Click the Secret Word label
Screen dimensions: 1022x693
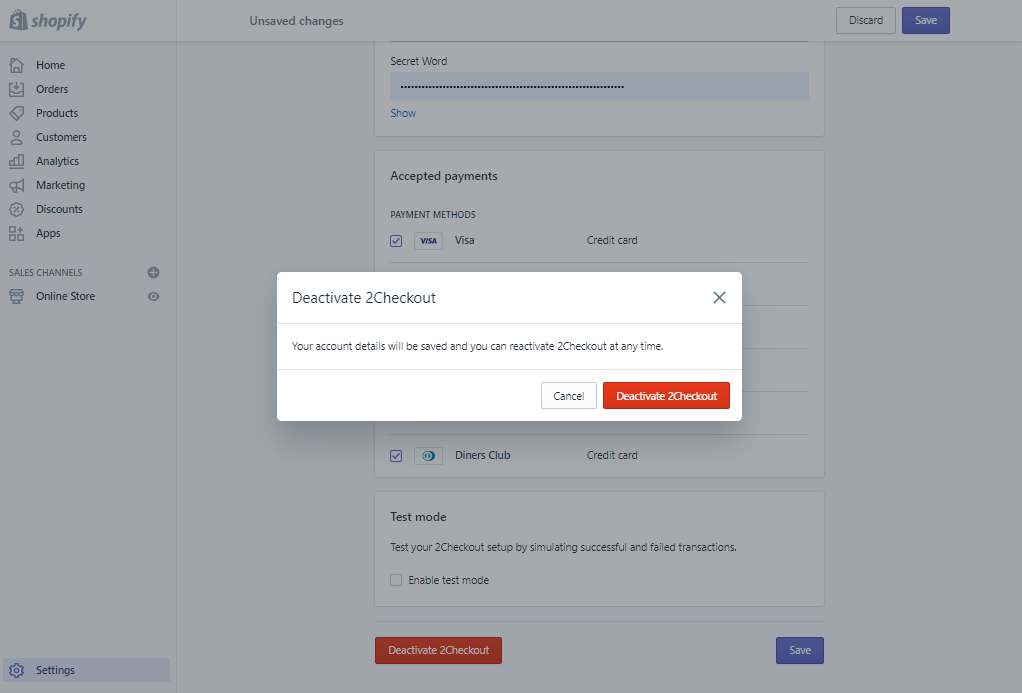tap(418, 61)
